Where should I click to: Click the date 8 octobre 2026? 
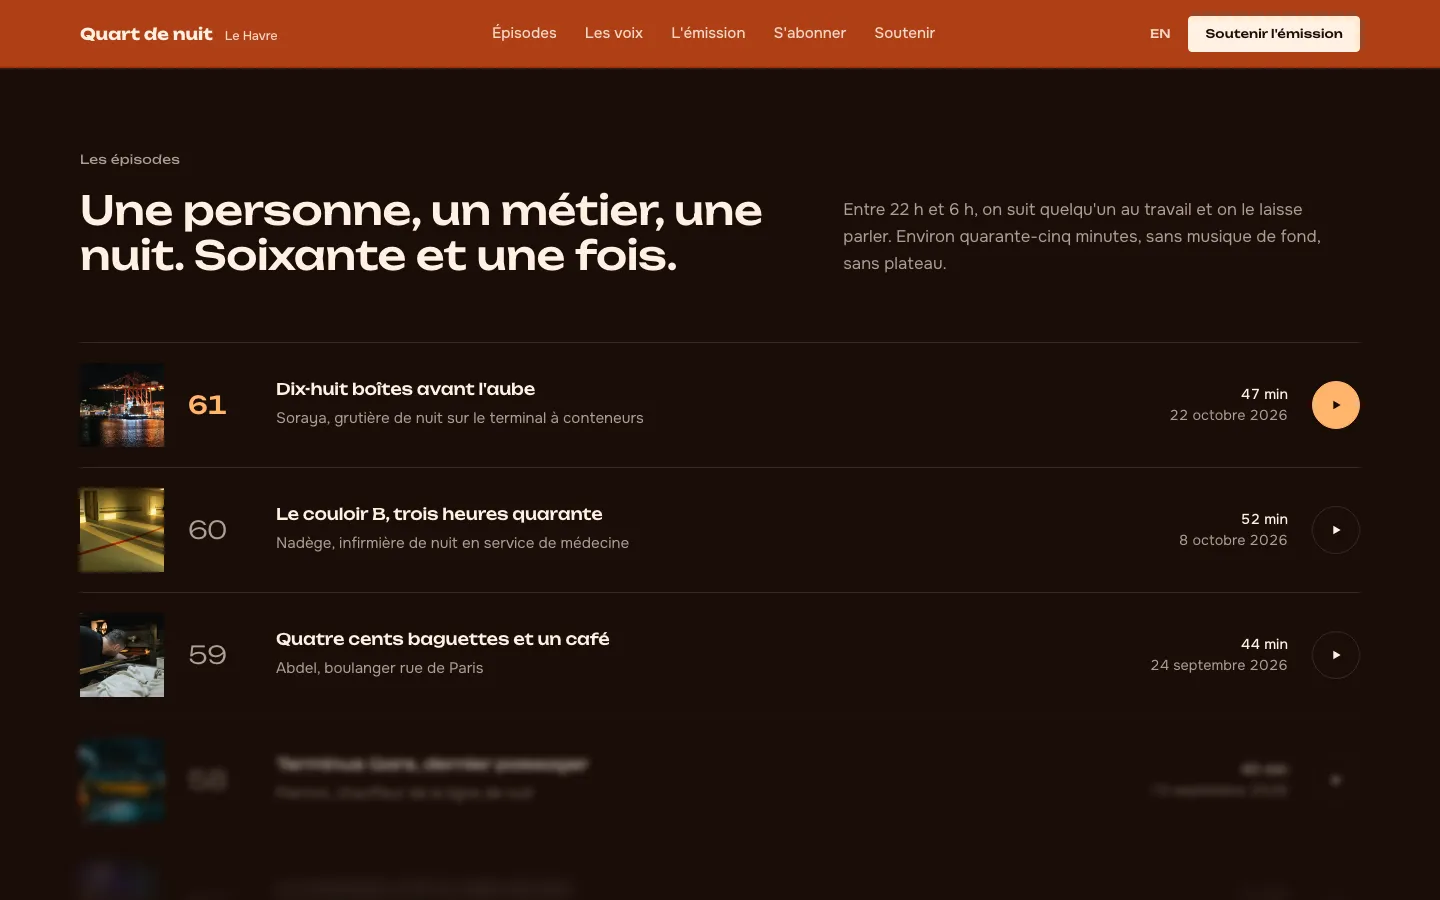point(1233,540)
